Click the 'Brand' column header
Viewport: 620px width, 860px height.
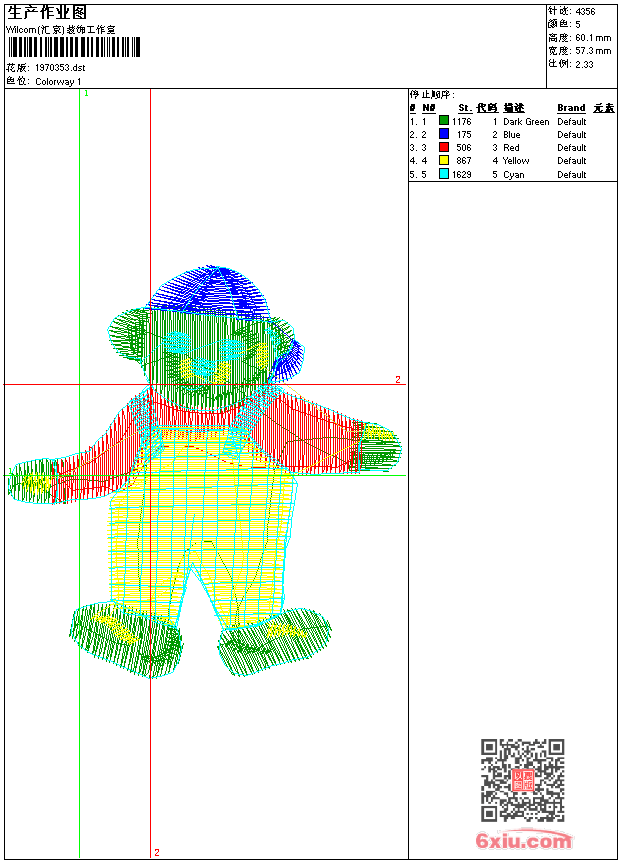[571, 108]
